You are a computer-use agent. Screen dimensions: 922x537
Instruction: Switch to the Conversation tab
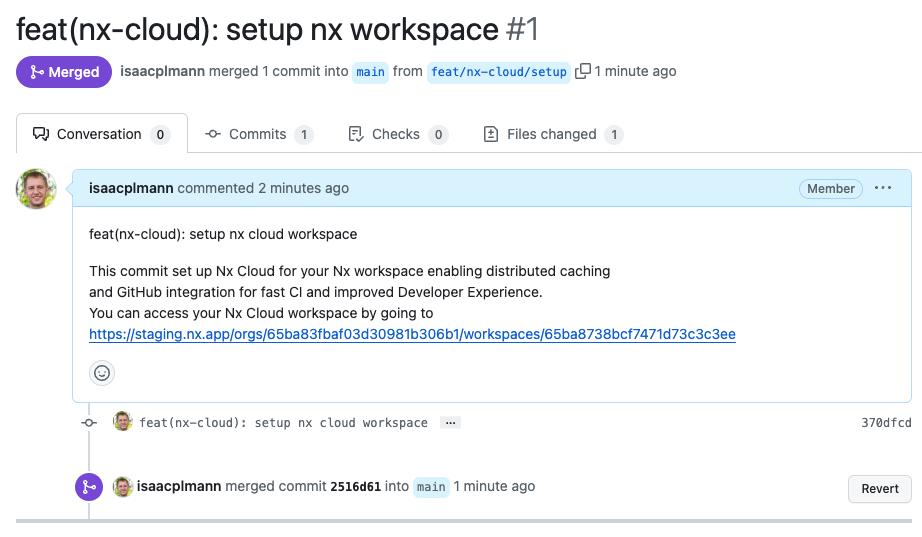click(101, 134)
